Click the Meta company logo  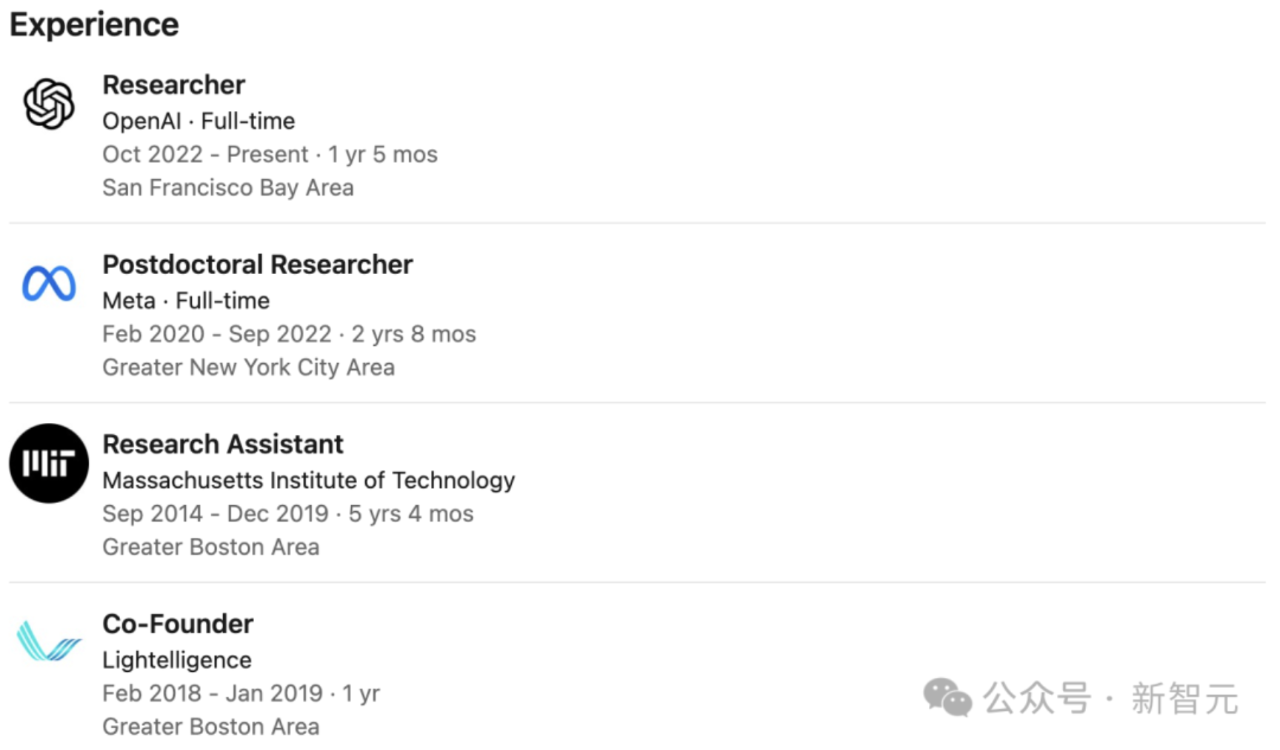tap(49, 284)
